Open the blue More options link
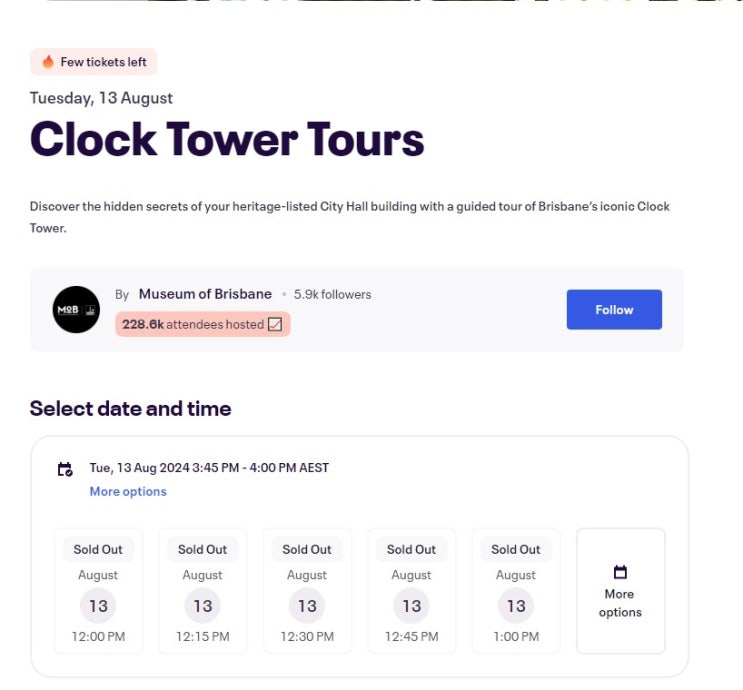 pyautogui.click(x=128, y=492)
